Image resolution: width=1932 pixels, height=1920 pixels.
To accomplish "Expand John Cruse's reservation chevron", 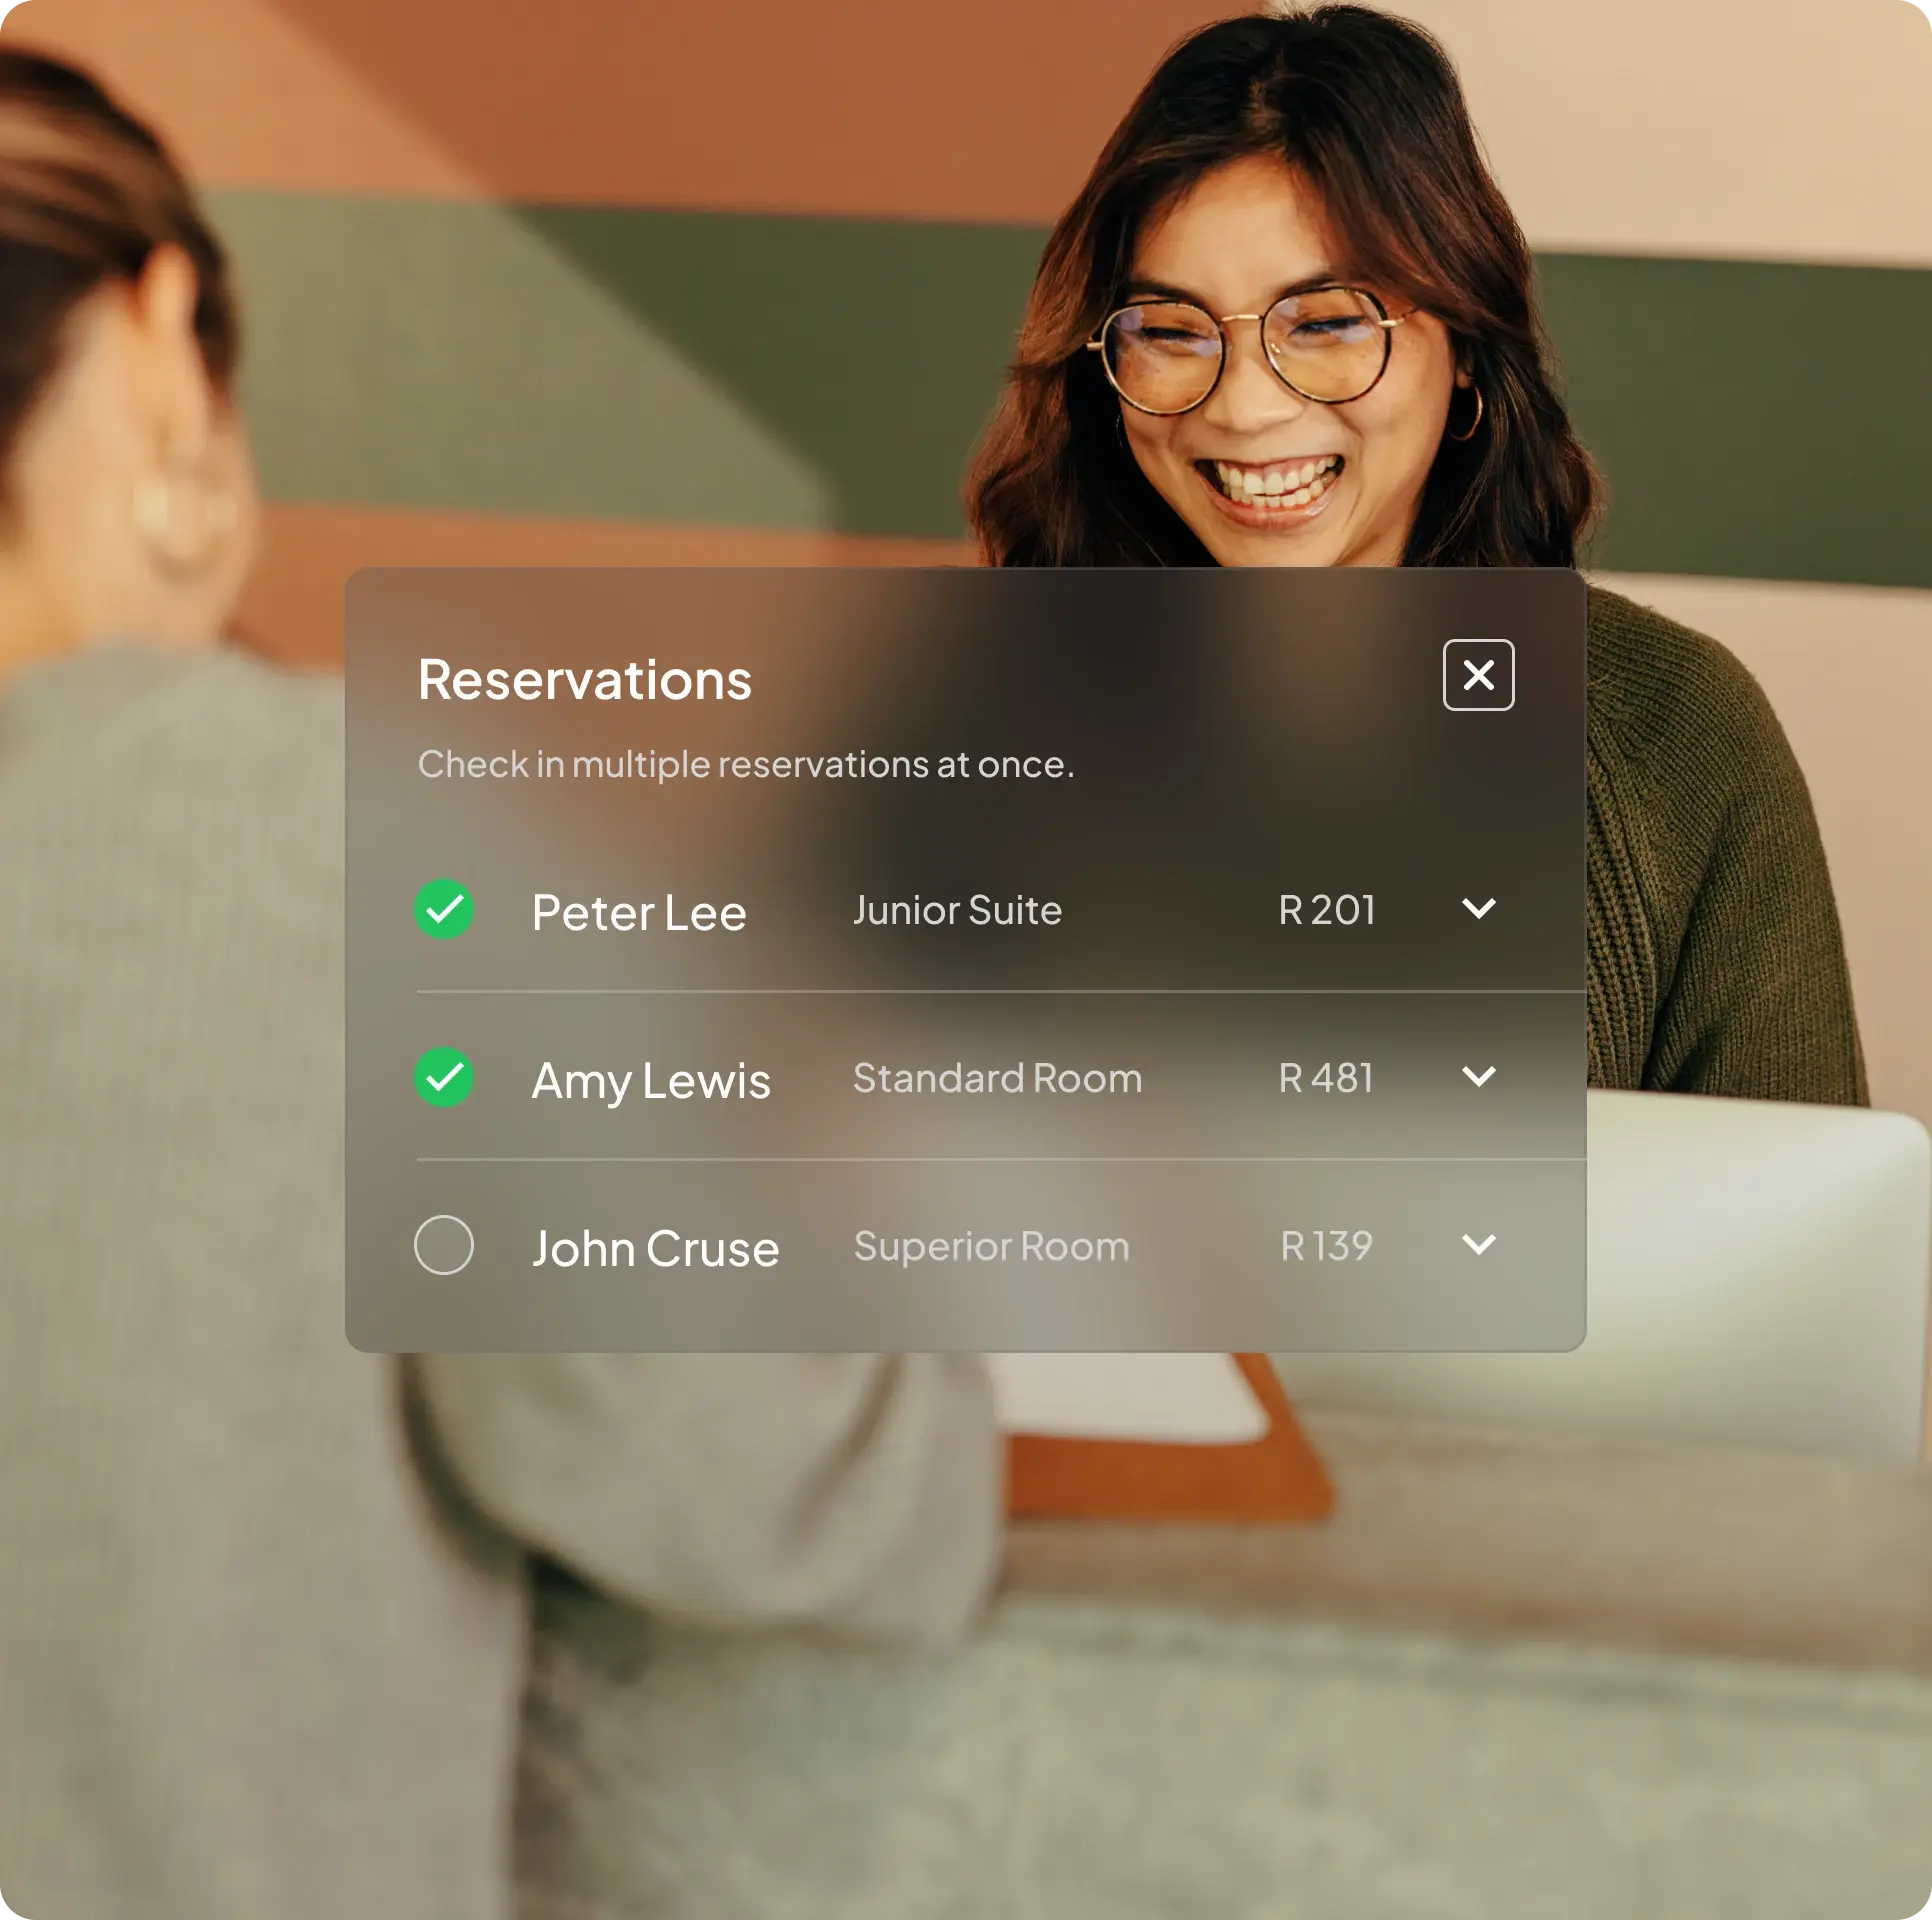I will (1478, 1244).
